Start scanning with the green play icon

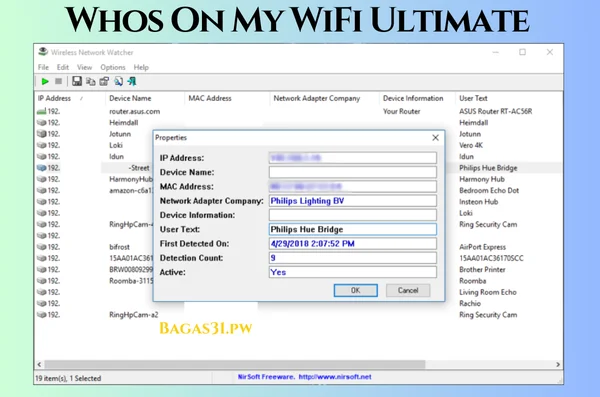45,81
